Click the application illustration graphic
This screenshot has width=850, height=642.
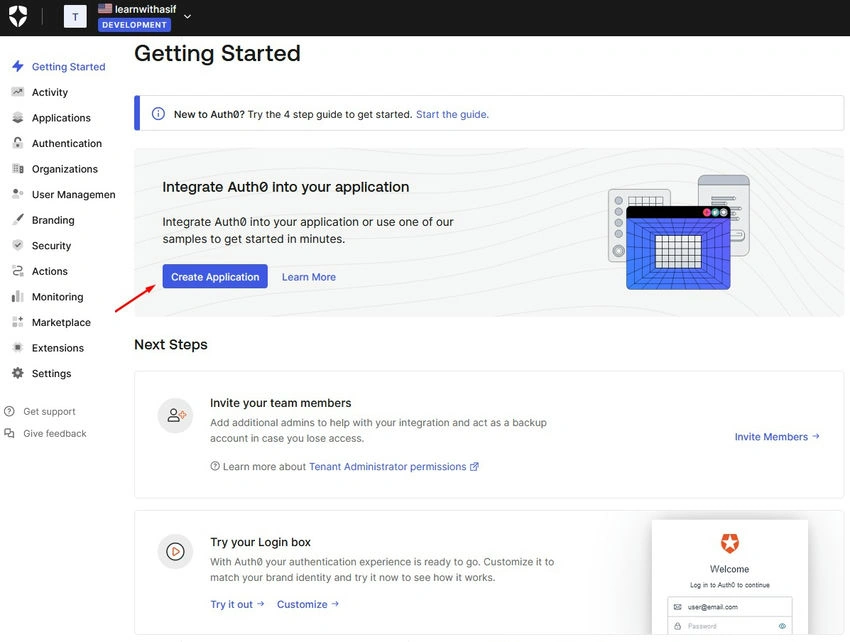click(679, 232)
